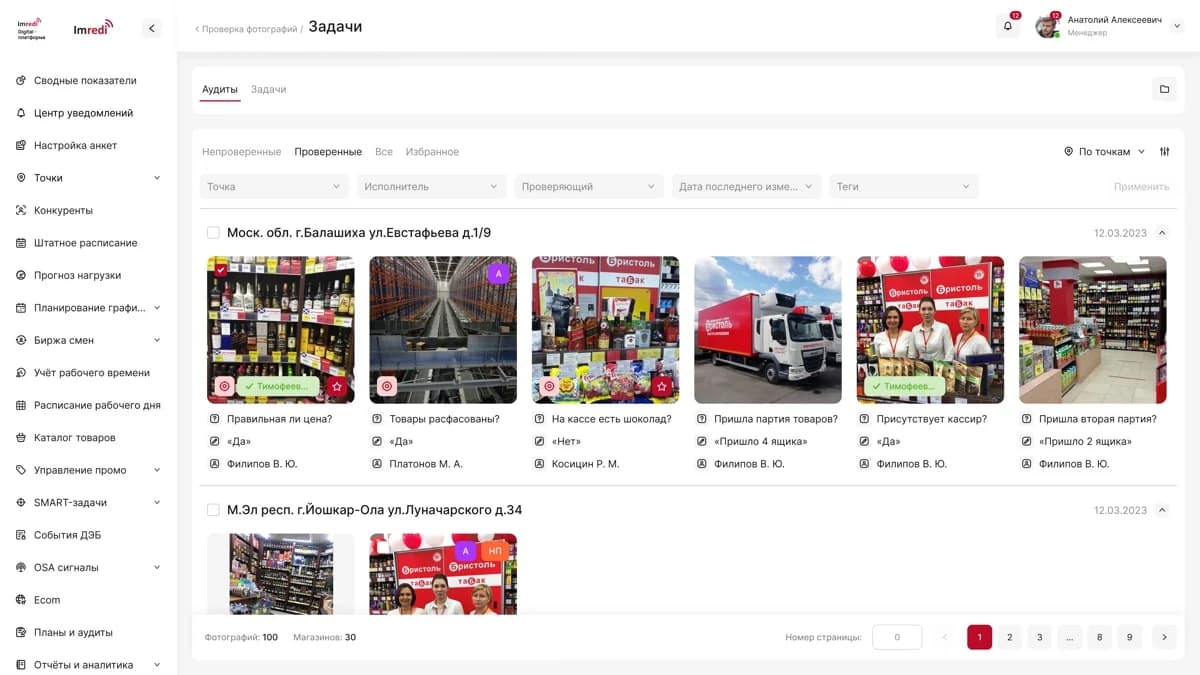Click target icon on «Товары расфасованы?» photo

[x=386, y=386]
